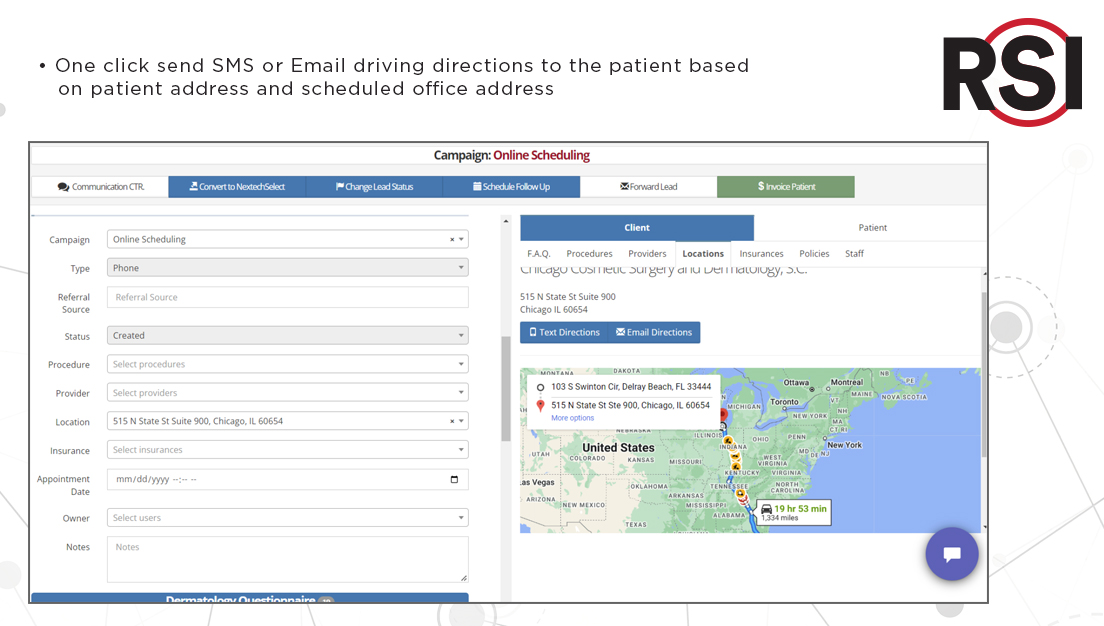Click Change Lead Status button
This screenshot has width=1104, height=626.
[374, 187]
